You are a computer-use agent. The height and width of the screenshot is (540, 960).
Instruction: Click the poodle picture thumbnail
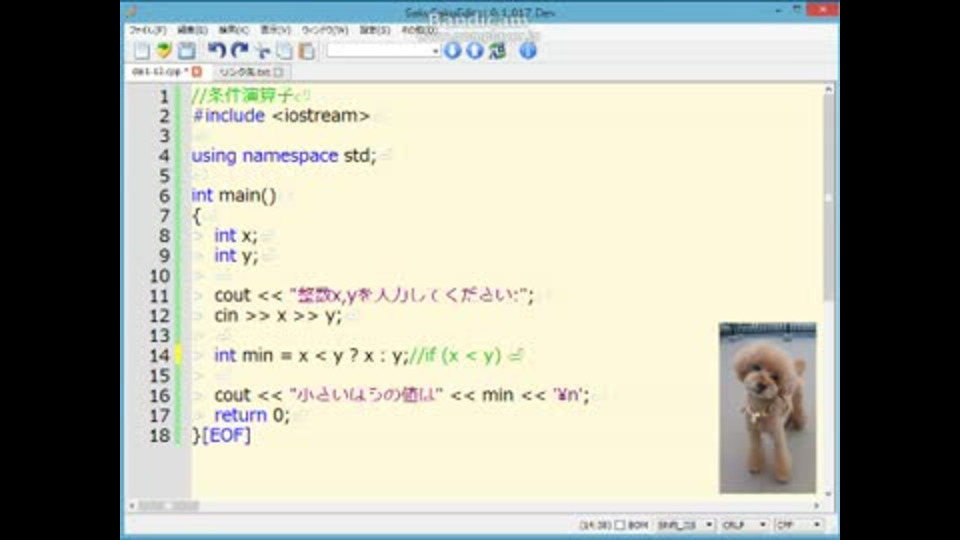coord(767,408)
